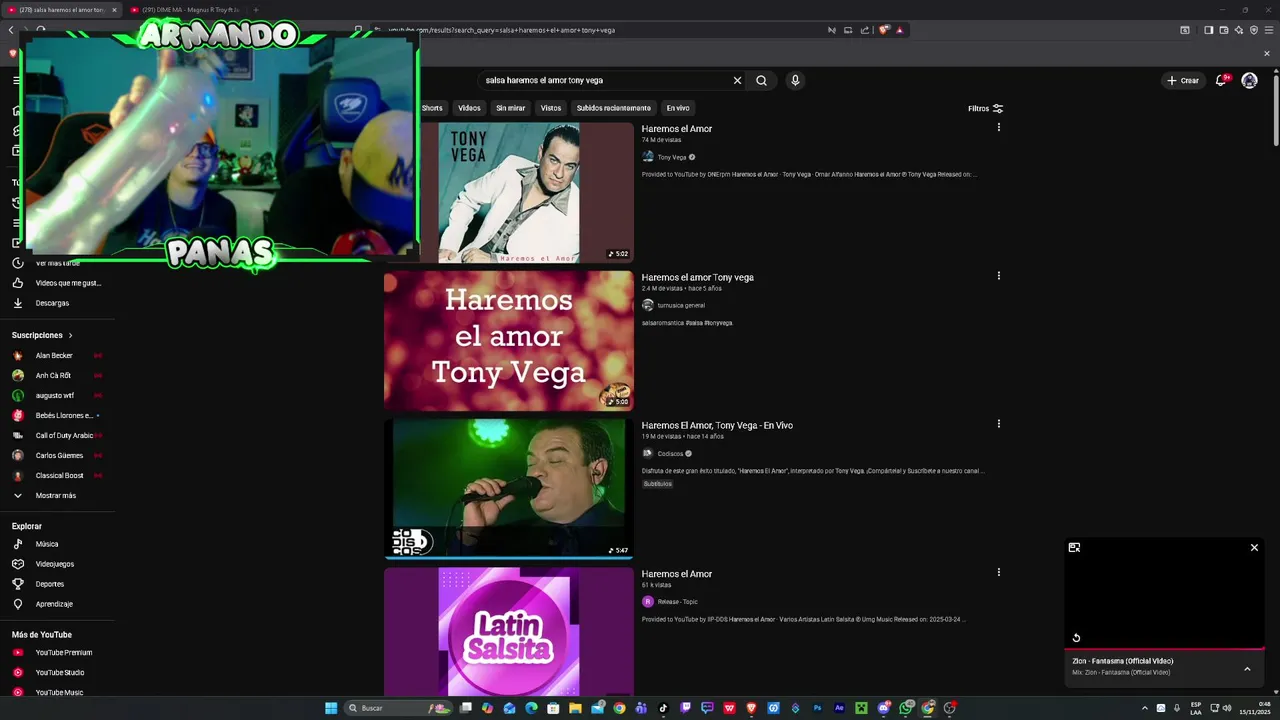Select Subidos recientemente filter chip
This screenshot has height=720, width=1280.
613,108
